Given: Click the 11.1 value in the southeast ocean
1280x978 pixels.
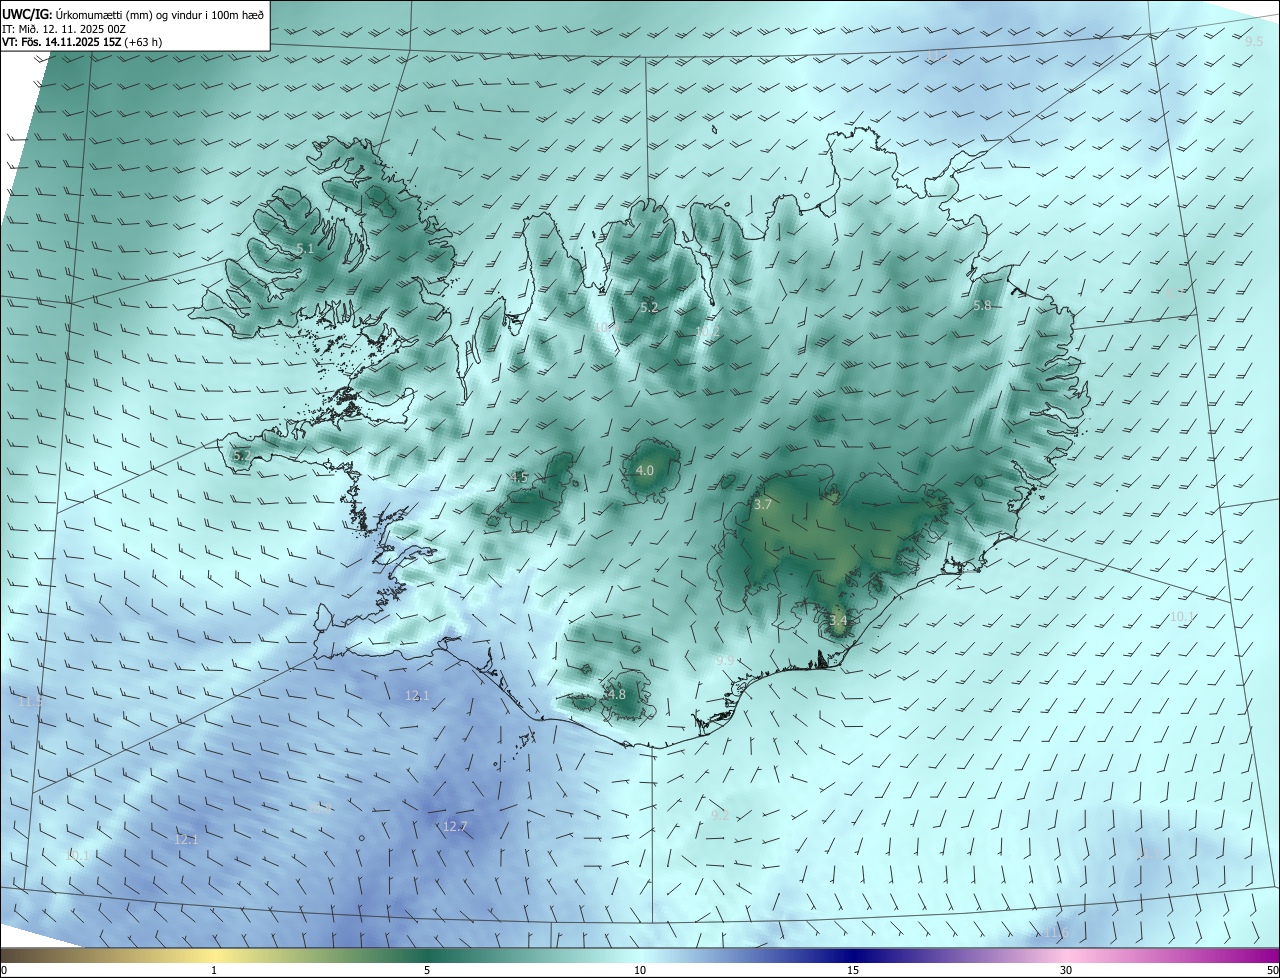Looking at the screenshot, I should pos(1149,854).
